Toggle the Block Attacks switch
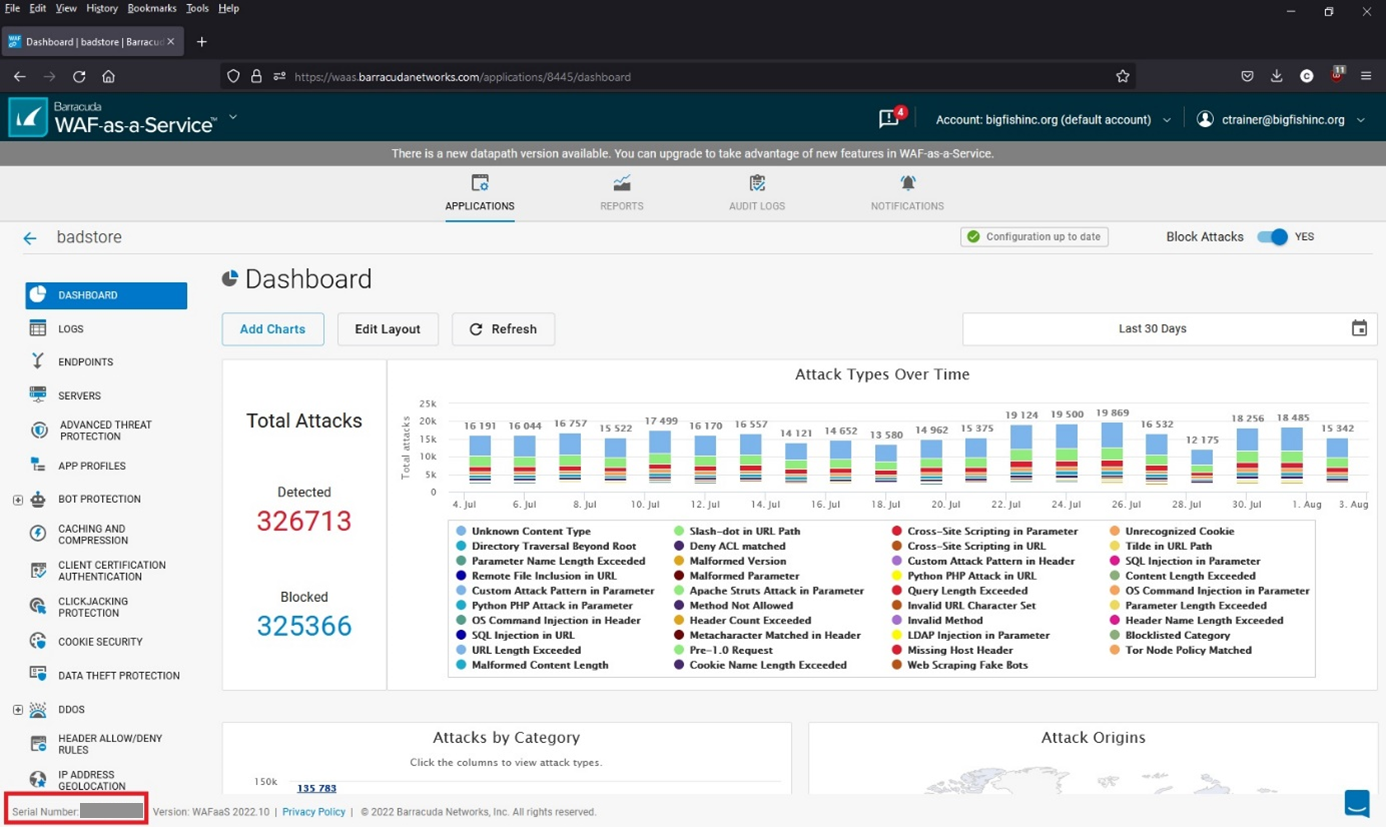1386x827 pixels. 1272,237
